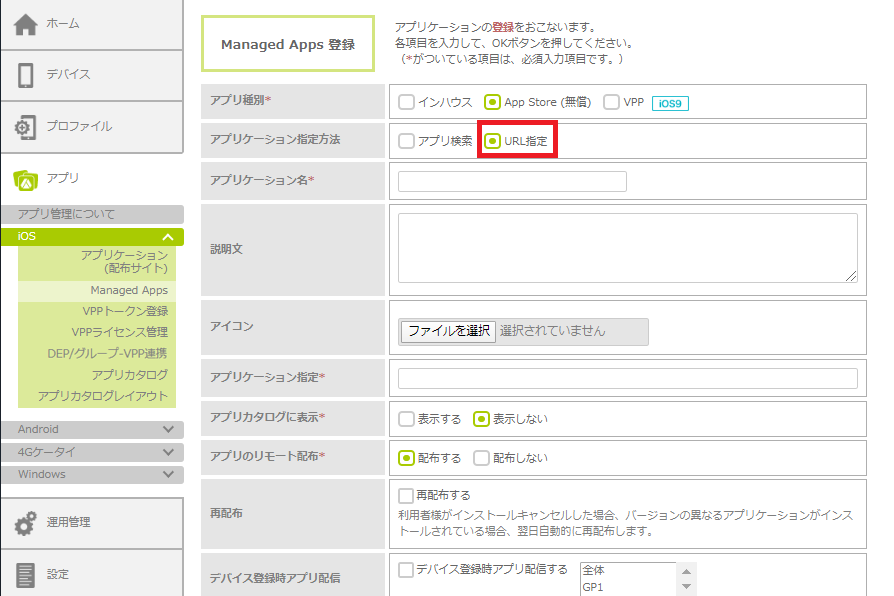
Task: Open the アプリ管理について link
Action: [66, 214]
